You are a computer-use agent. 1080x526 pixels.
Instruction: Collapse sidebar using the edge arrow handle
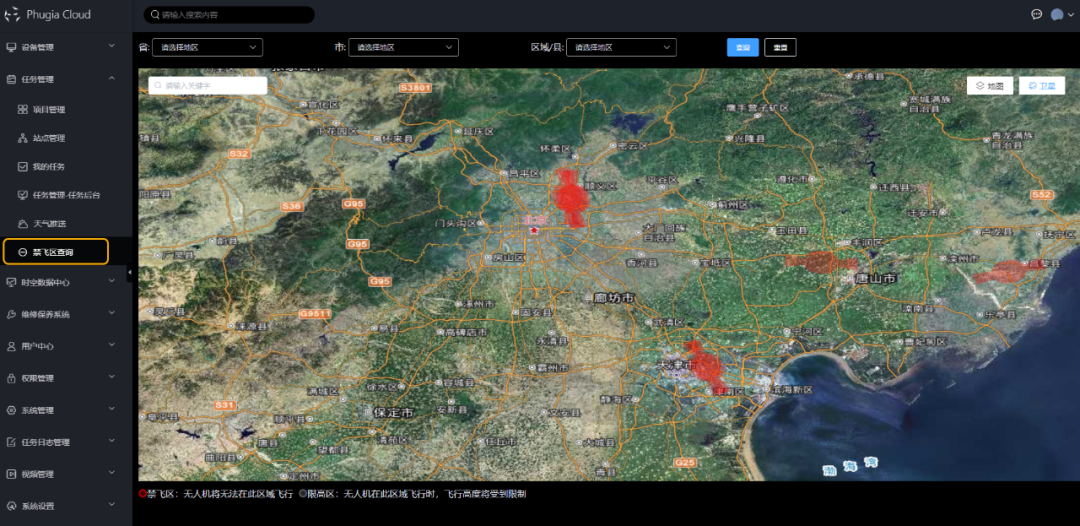coord(129,274)
